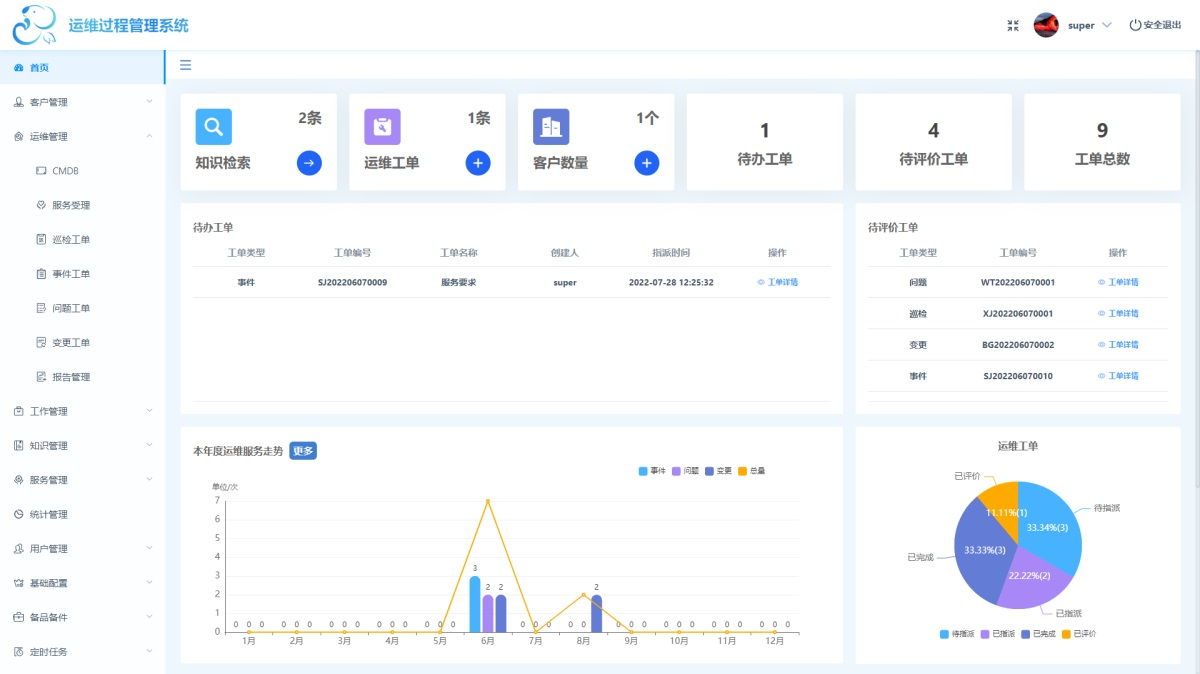Viewport: 1200px width, 674px height.
Task: Click 定时任务 icon in sidebar
Action: pyautogui.click(x=19, y=651)
